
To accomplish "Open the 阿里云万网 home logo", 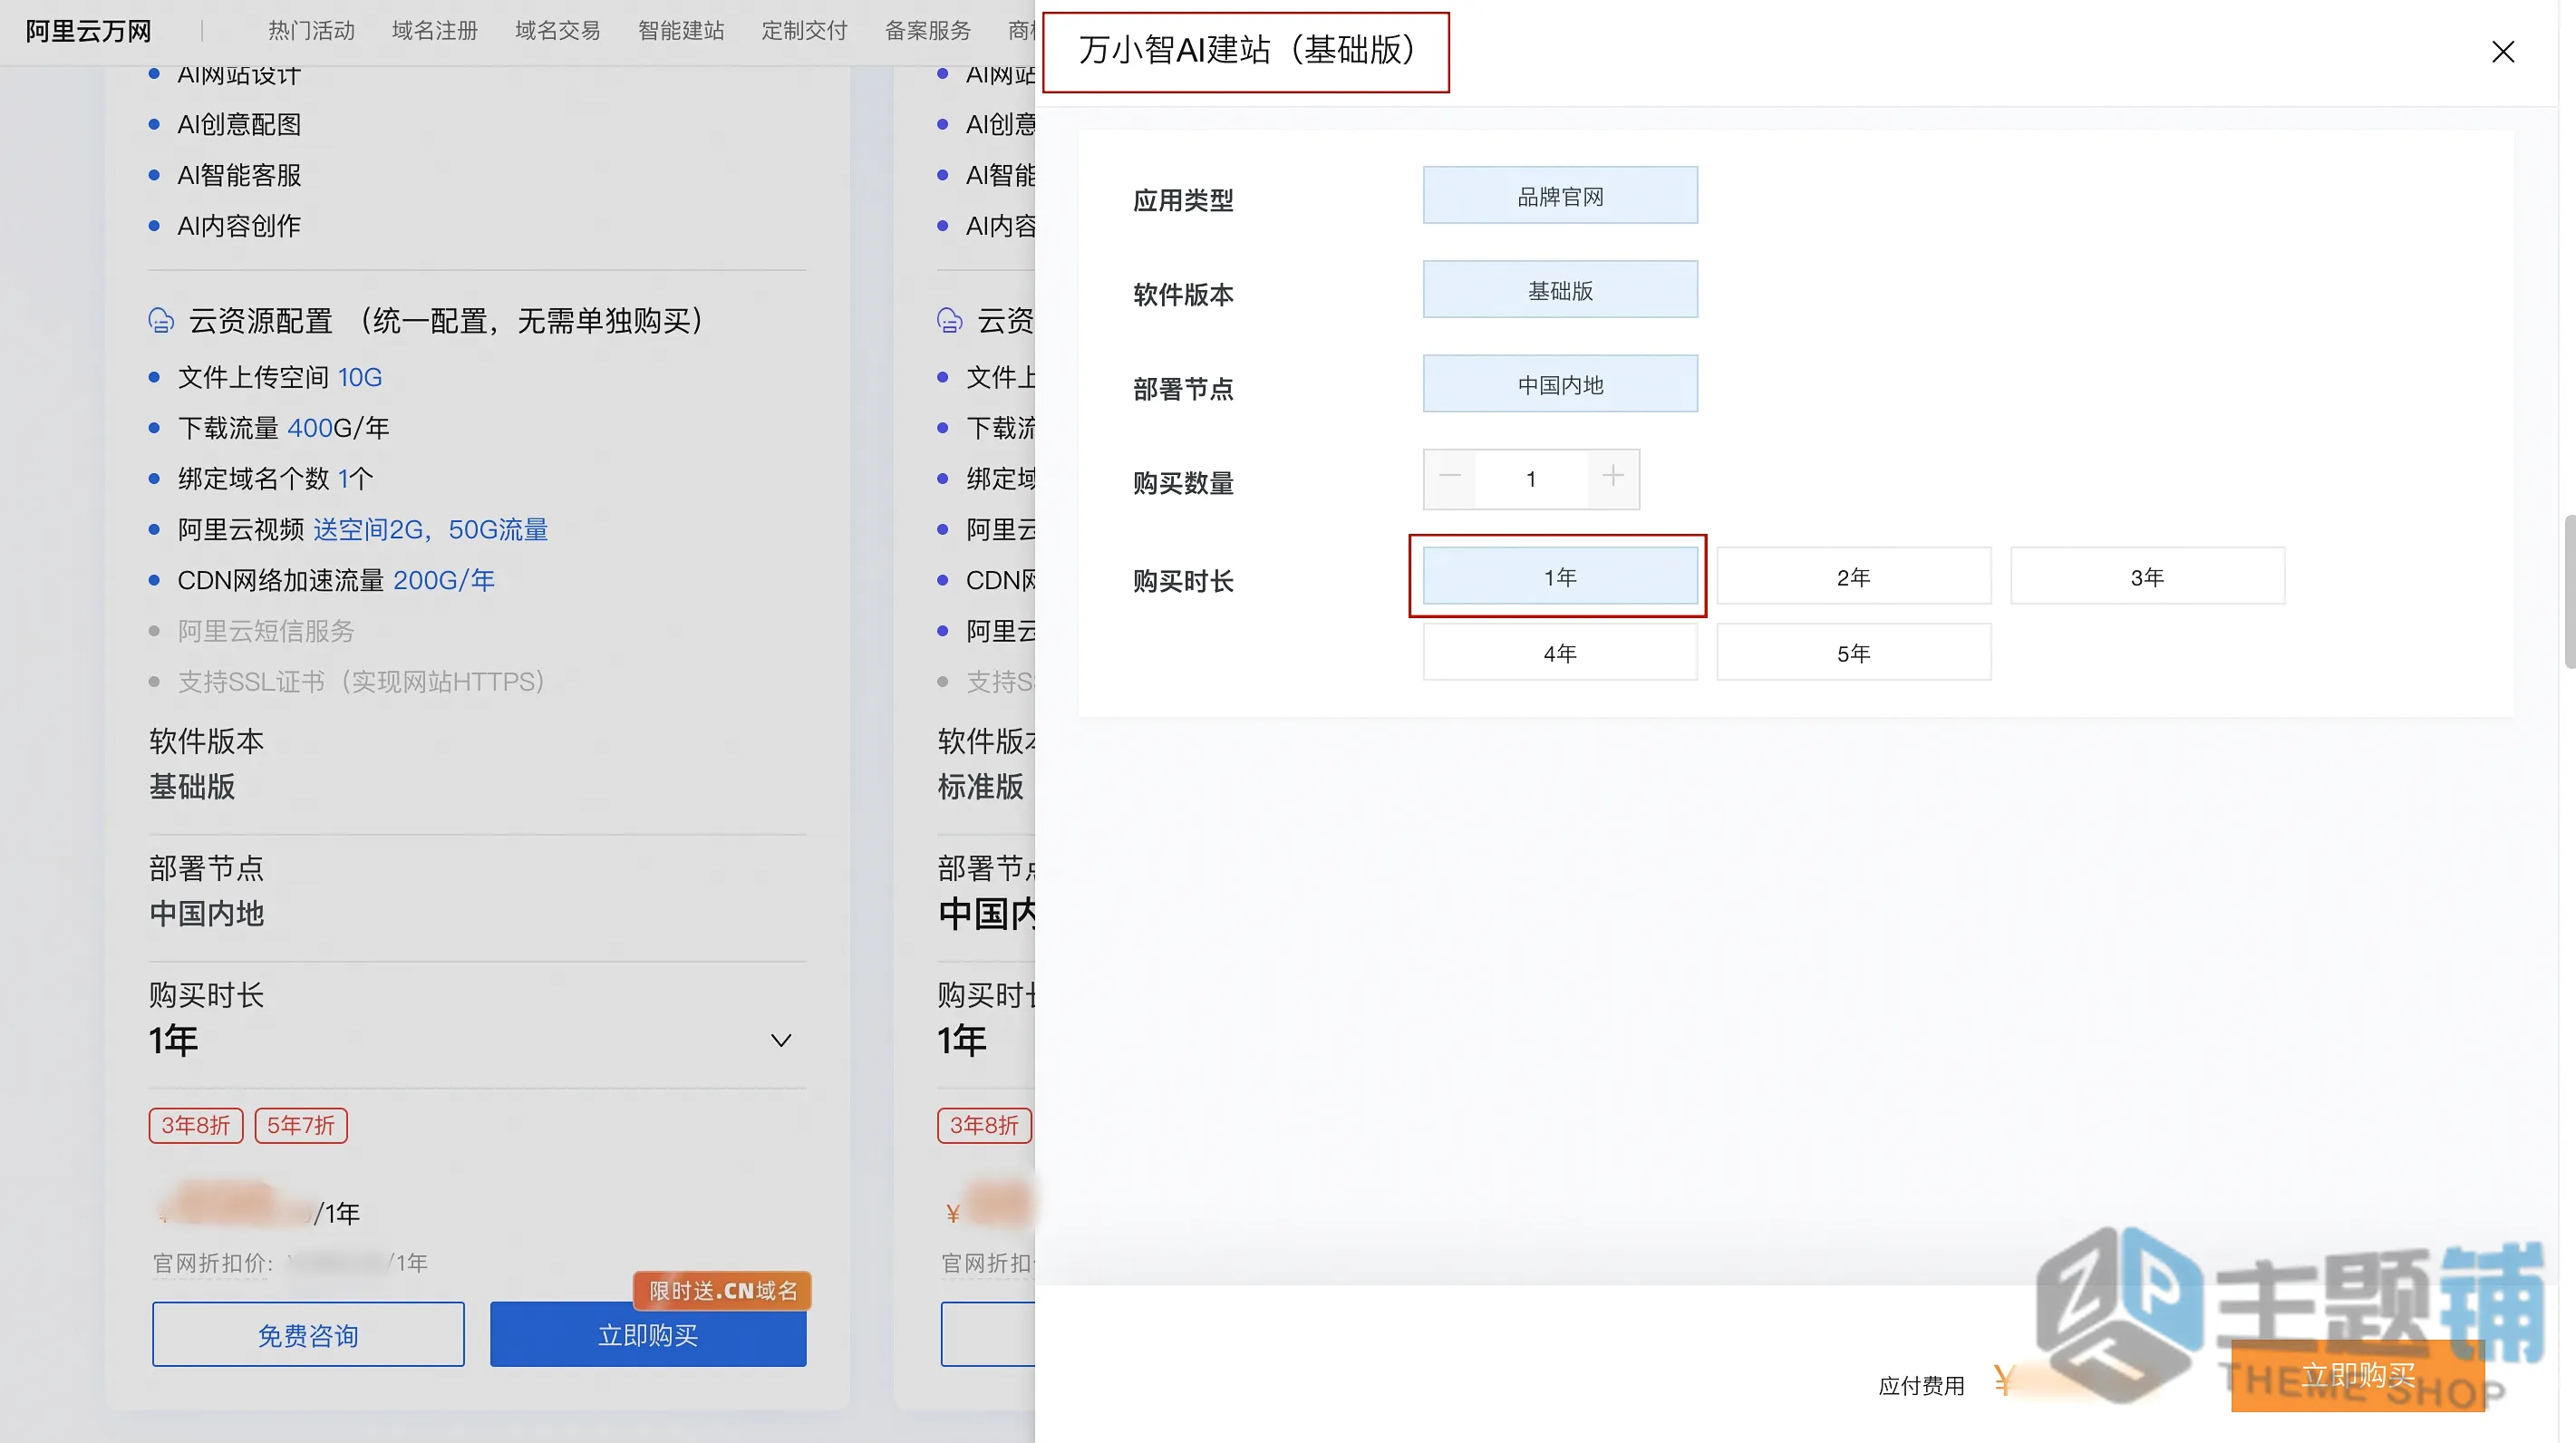I will (88, 31).
